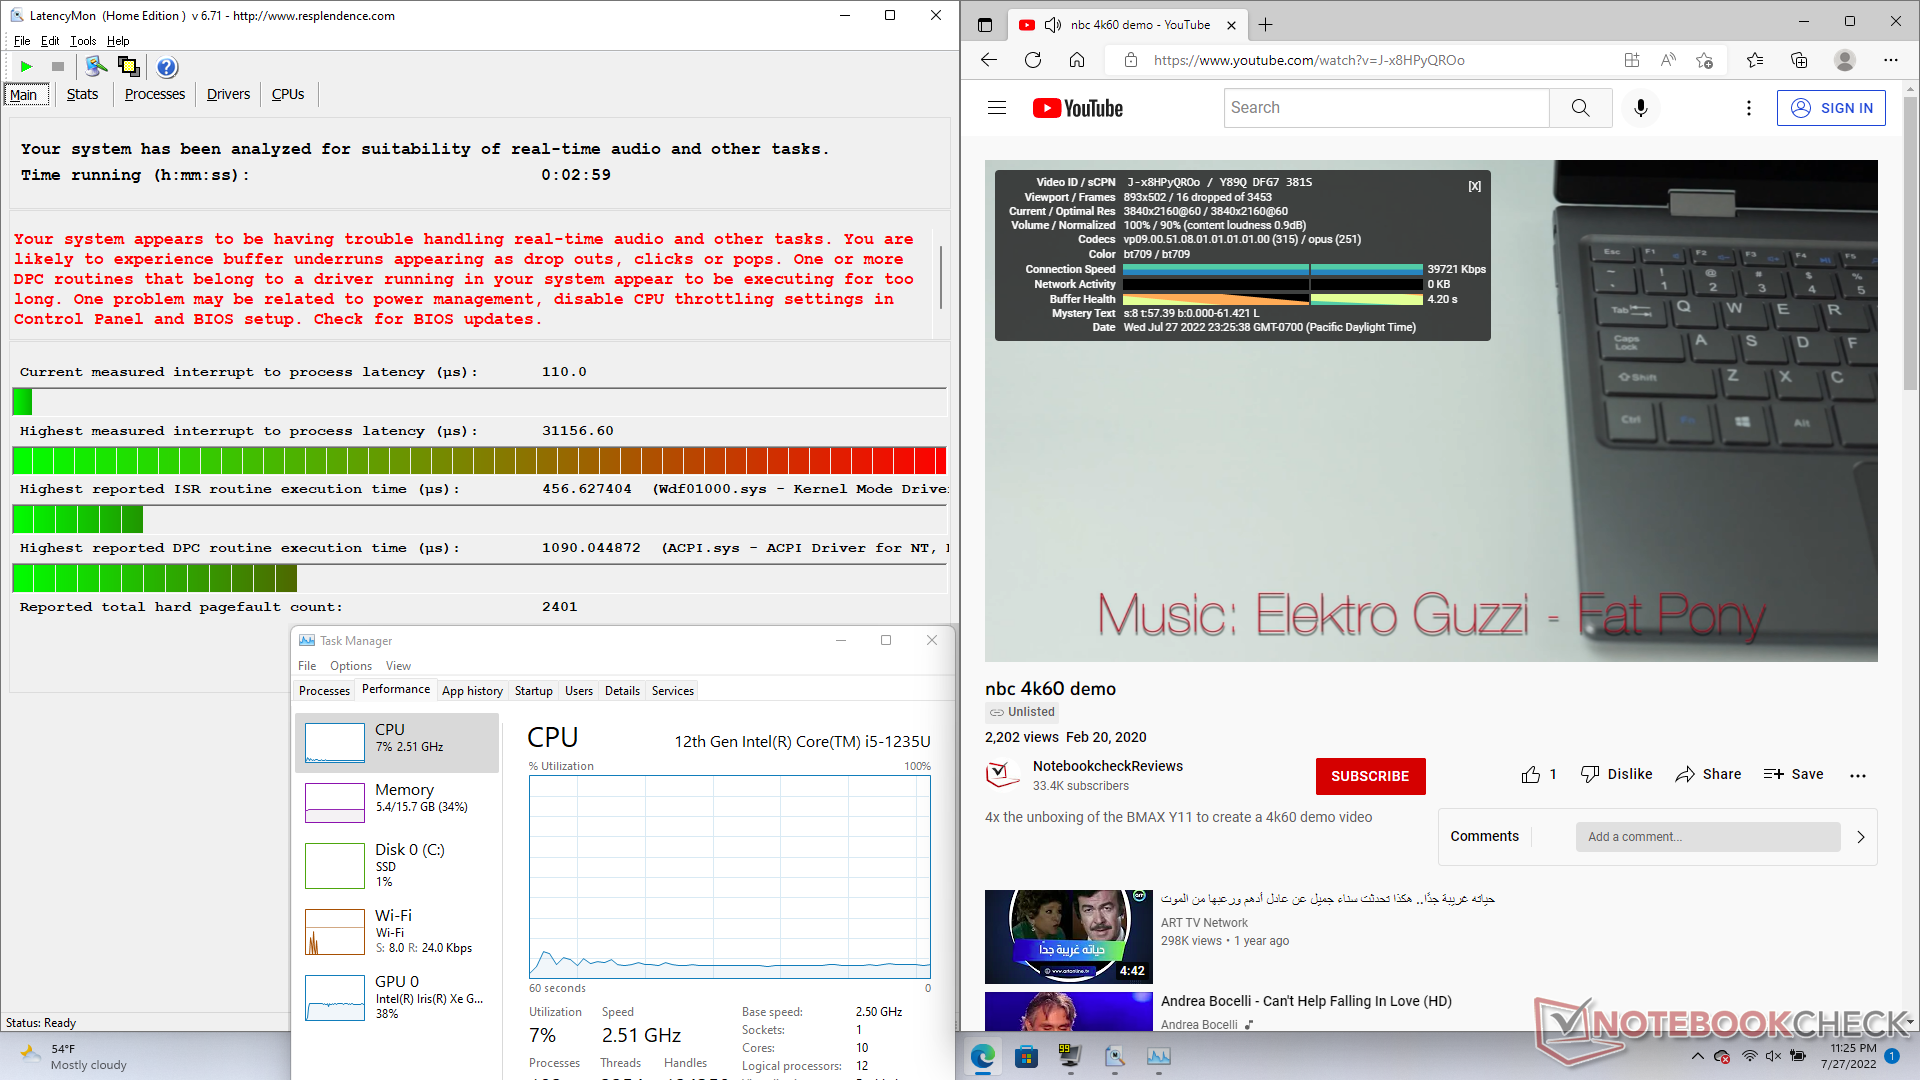1920x1080 pixels.
Task: Expand the Comments section chevron
Action: pyautogui.click(x=1861, y=837)
